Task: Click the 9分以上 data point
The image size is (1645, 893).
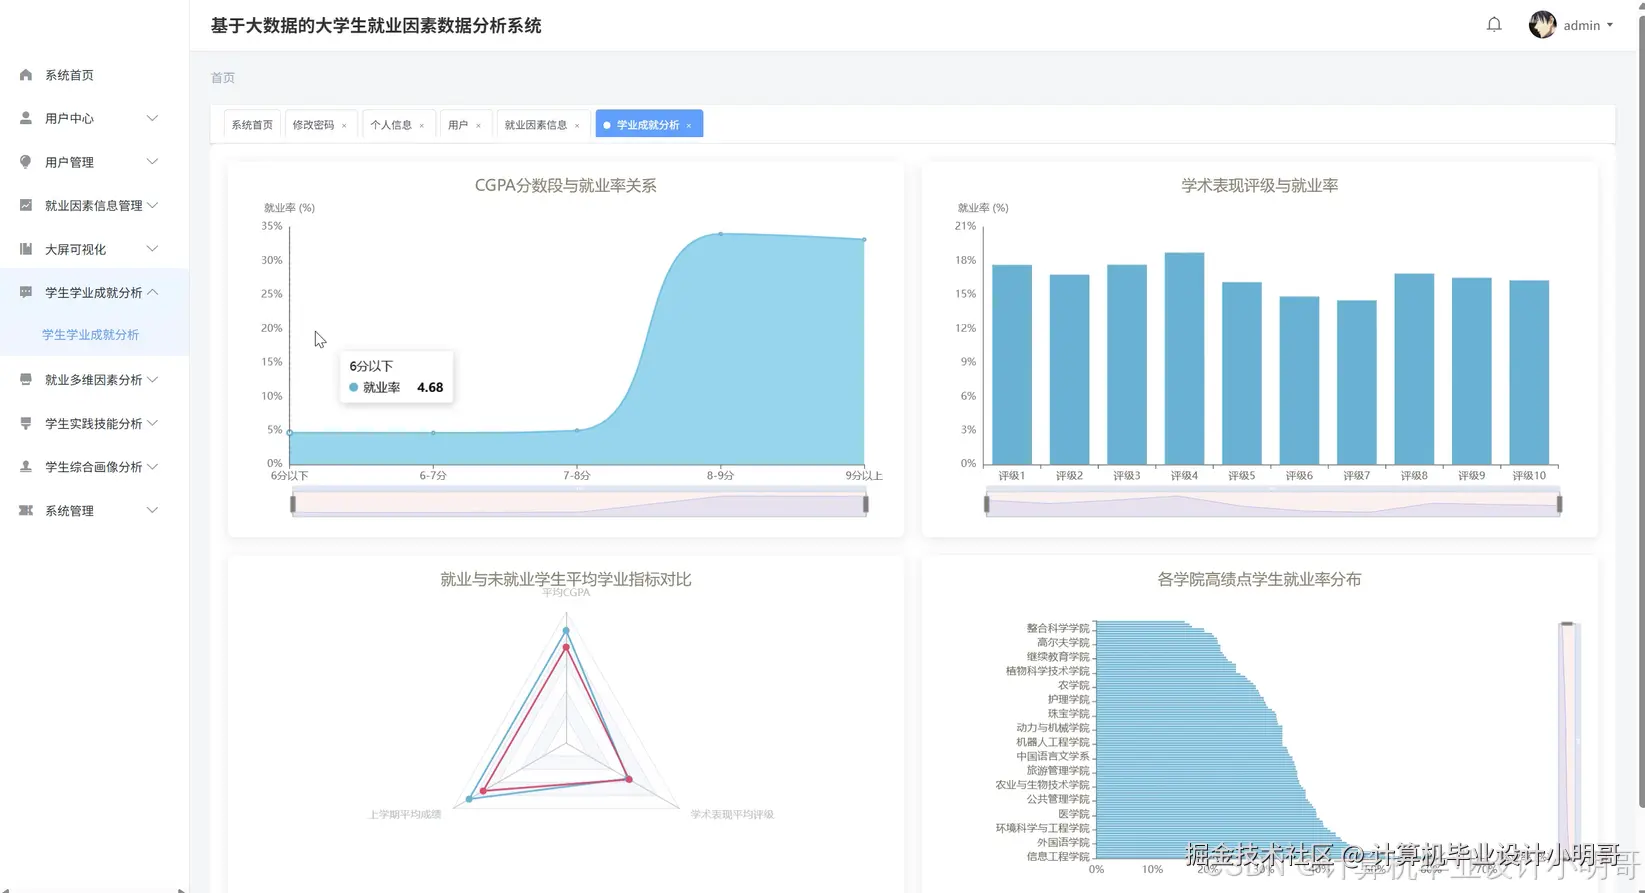Action: pos(864,240)
